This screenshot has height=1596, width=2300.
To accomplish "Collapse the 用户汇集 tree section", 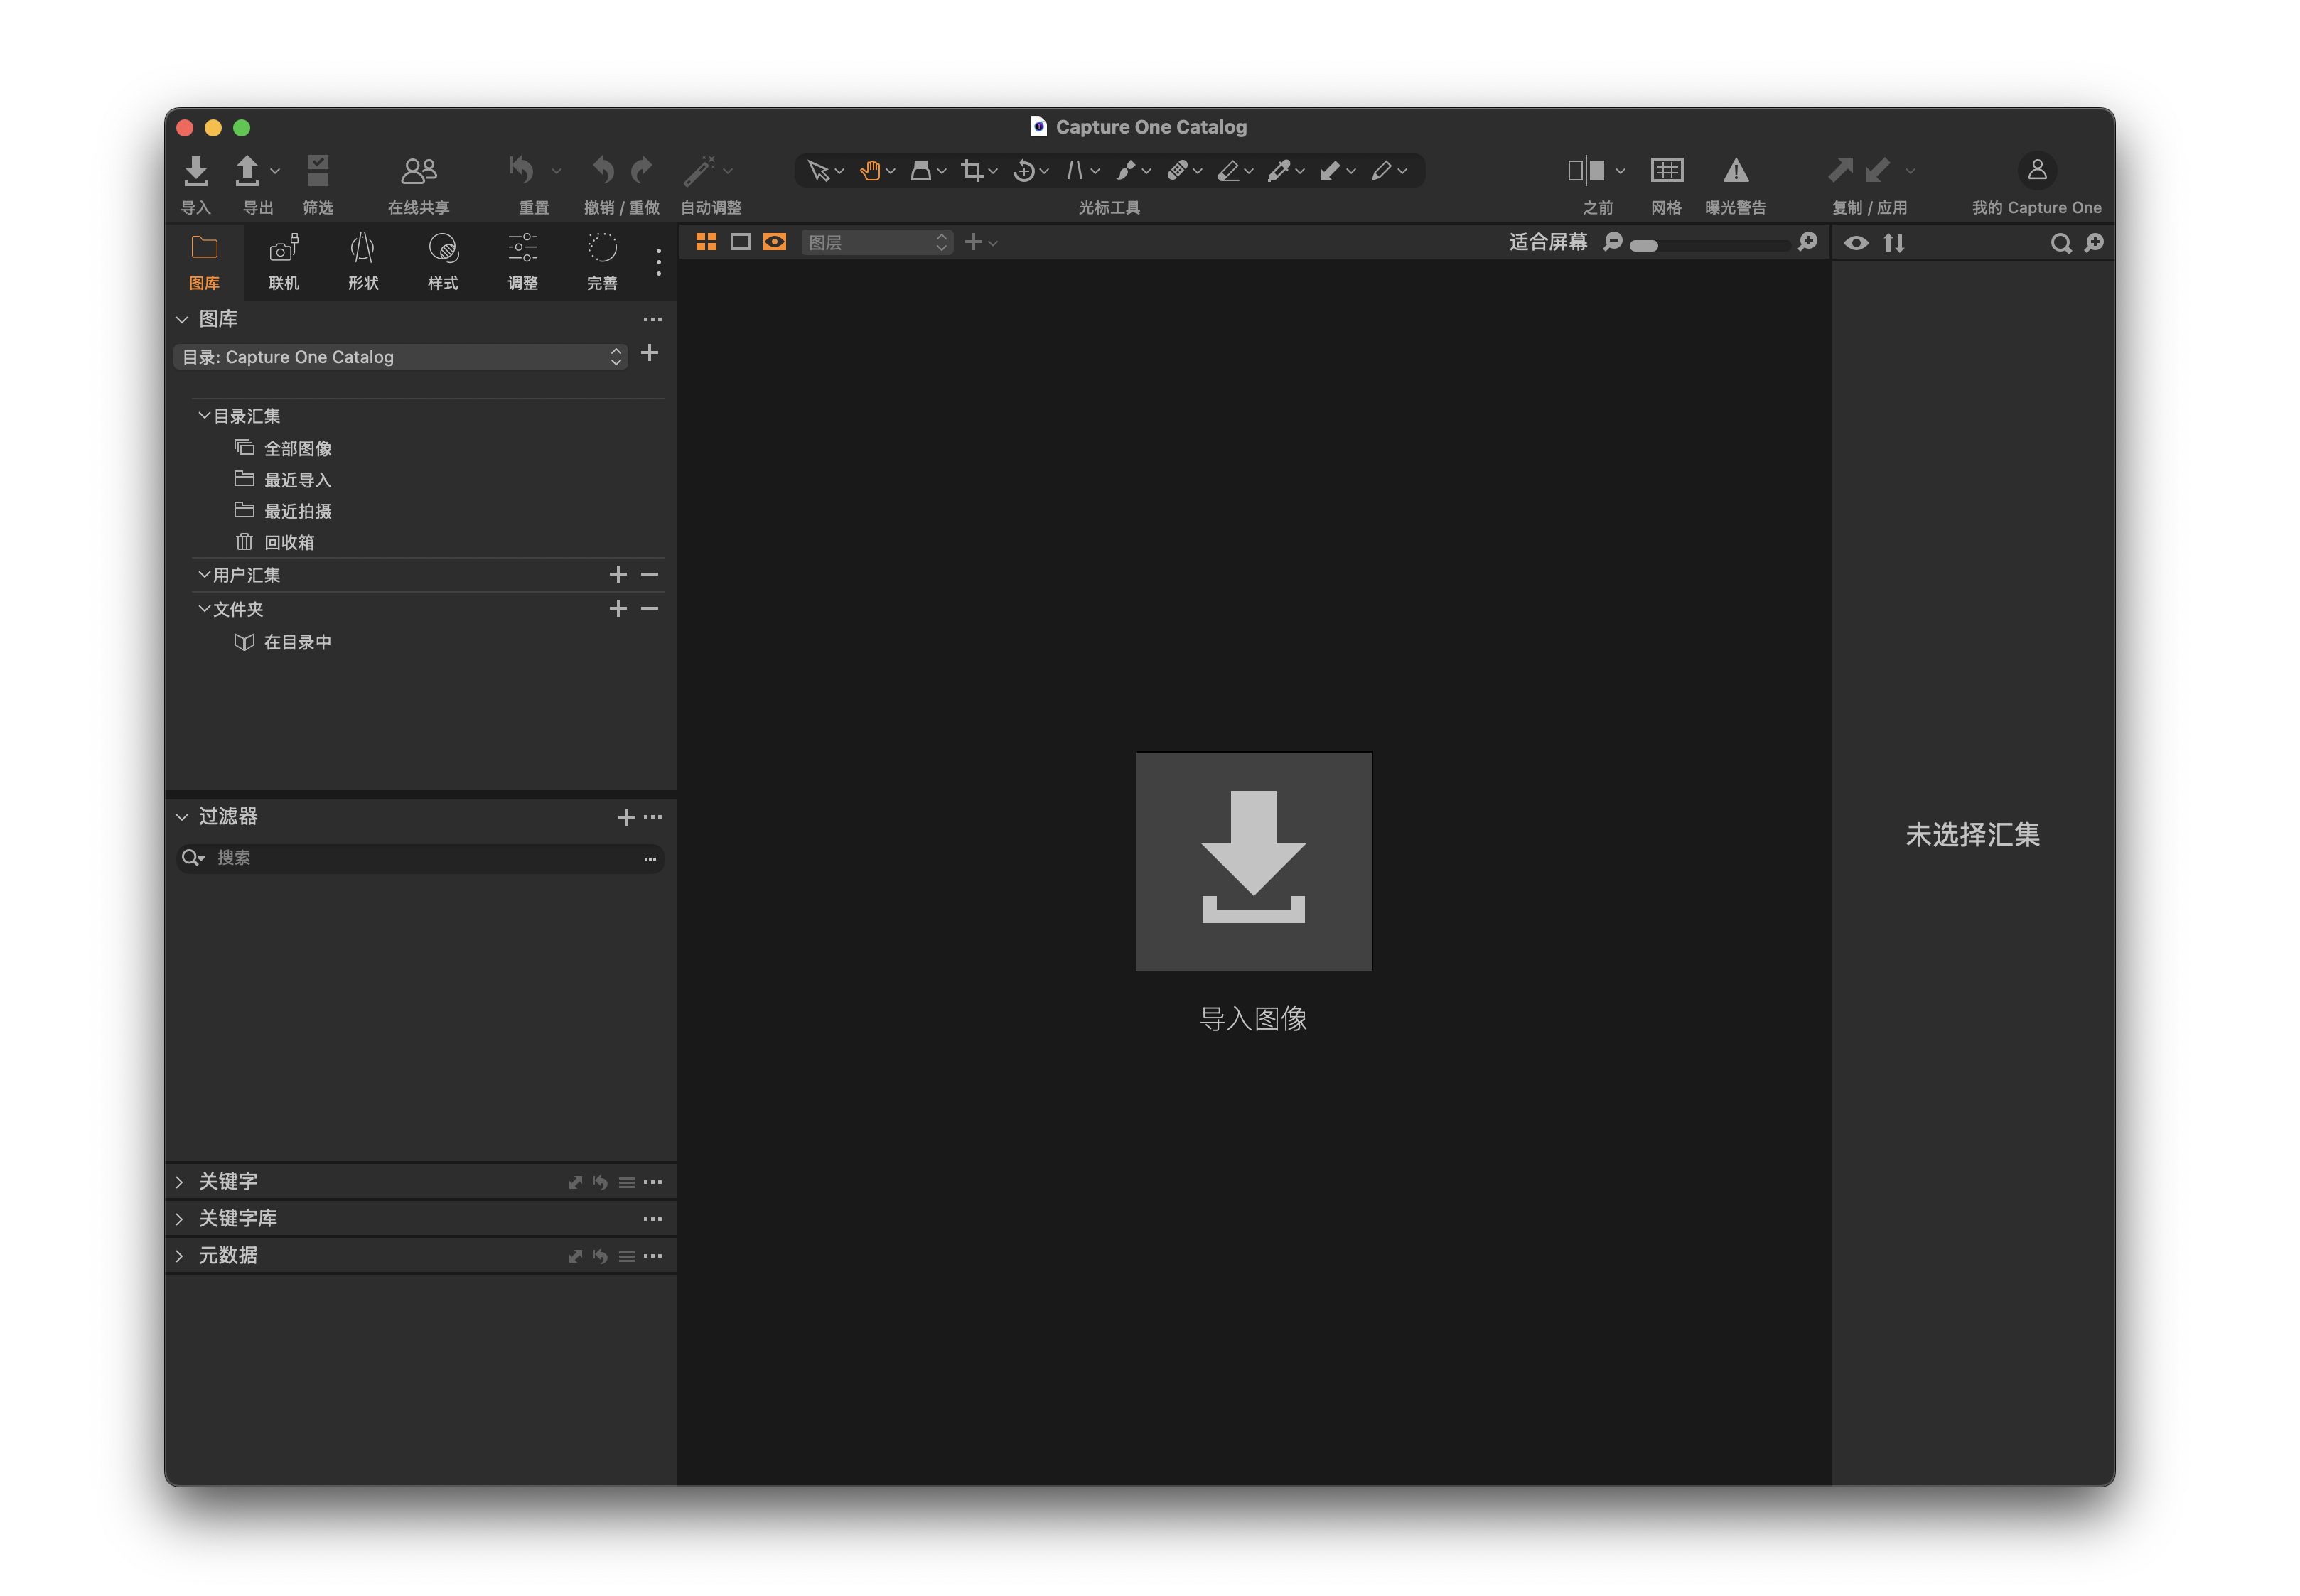I will coord(204,574).
